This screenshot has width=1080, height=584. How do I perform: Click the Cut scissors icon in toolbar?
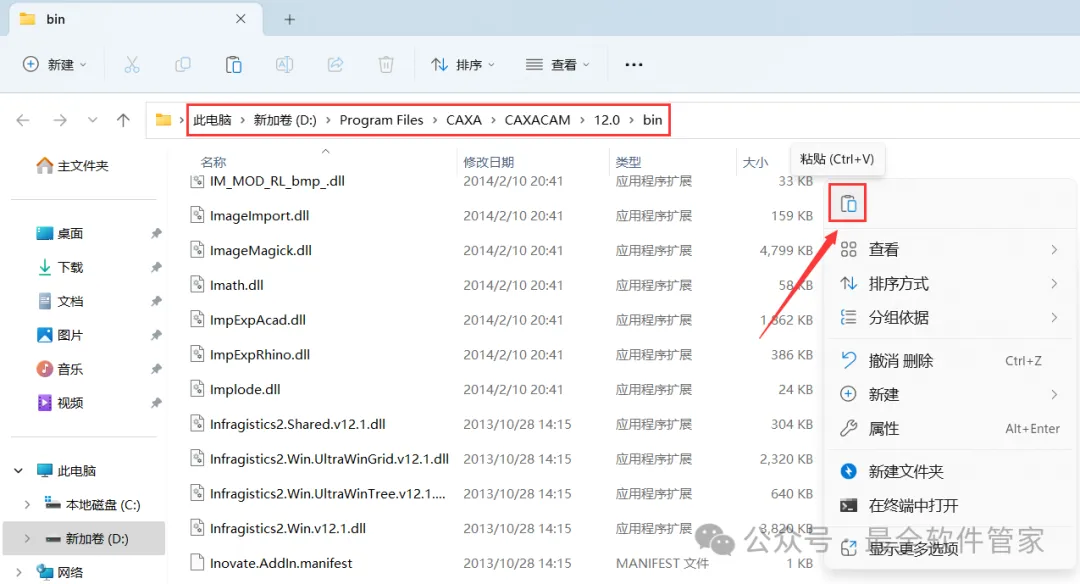[x=132, y=65]
